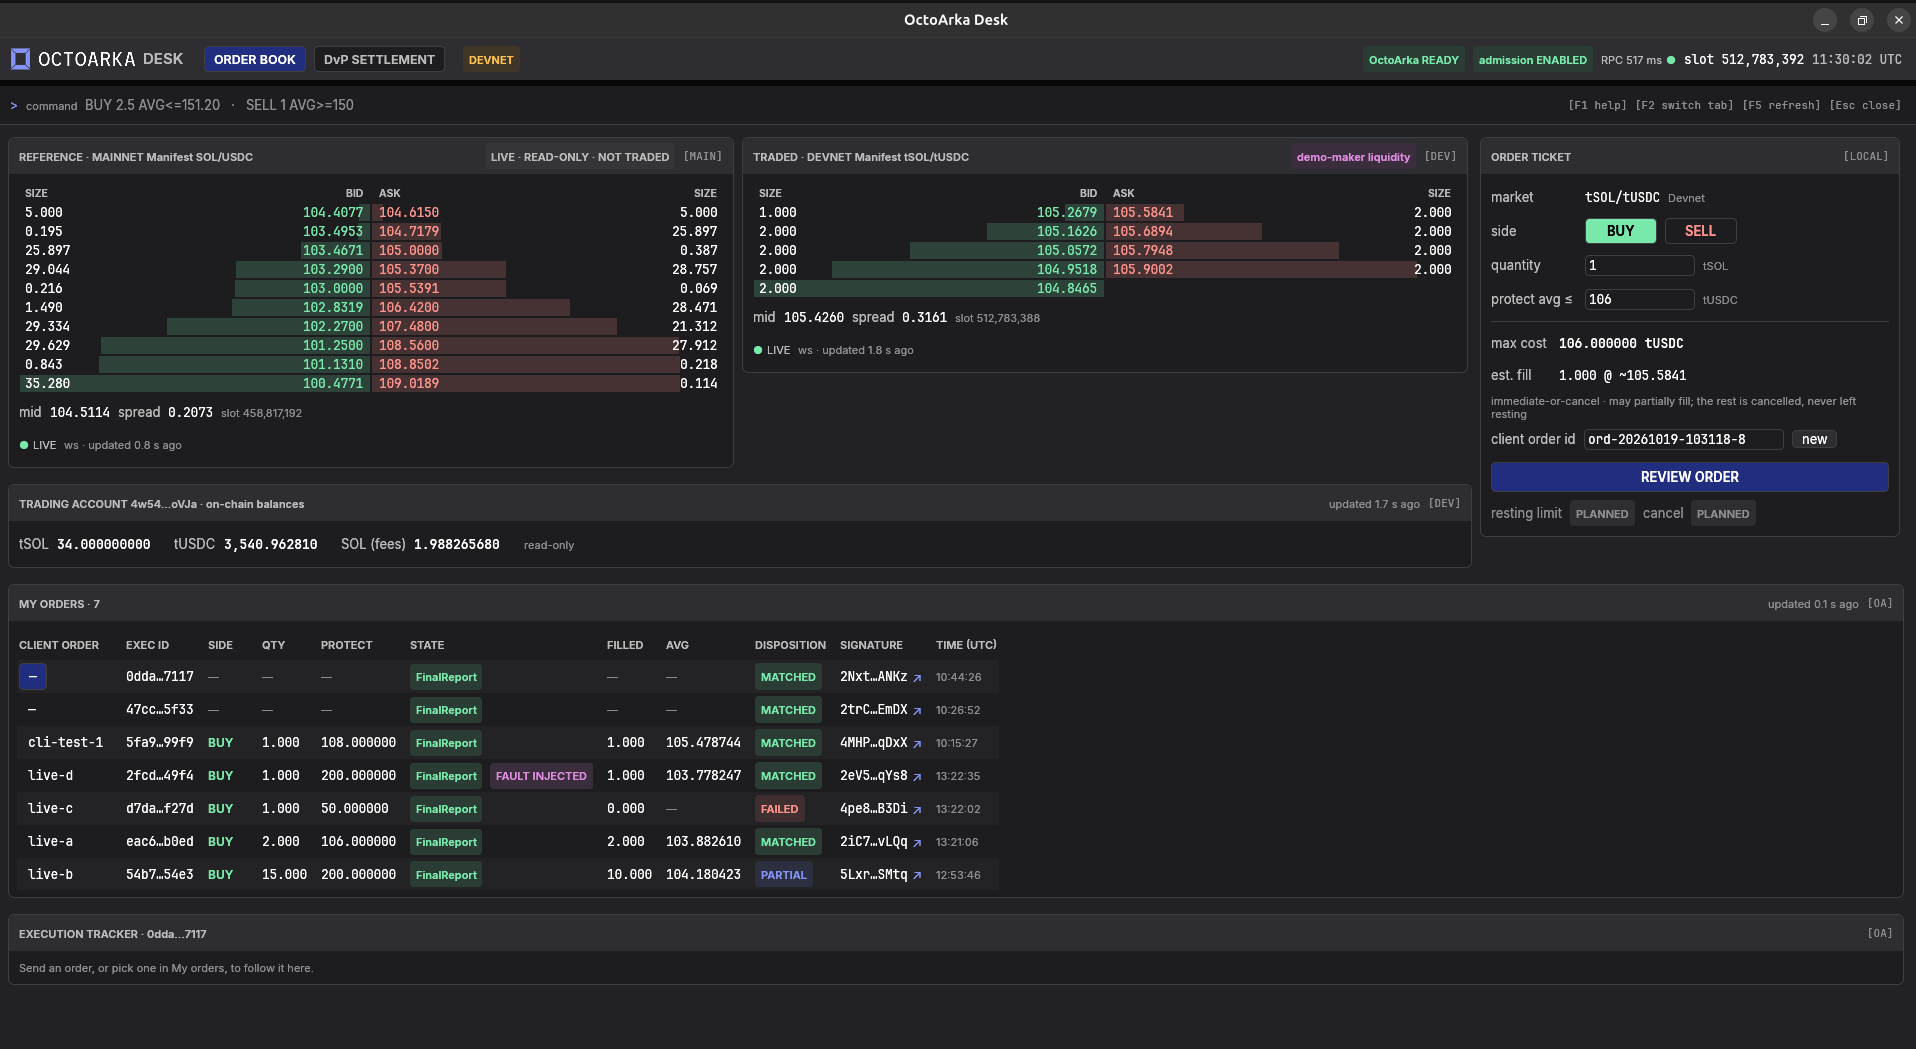Click the OctoArka logo icon
Viewport: 1916px width, 1049px height.
(20, 59)
